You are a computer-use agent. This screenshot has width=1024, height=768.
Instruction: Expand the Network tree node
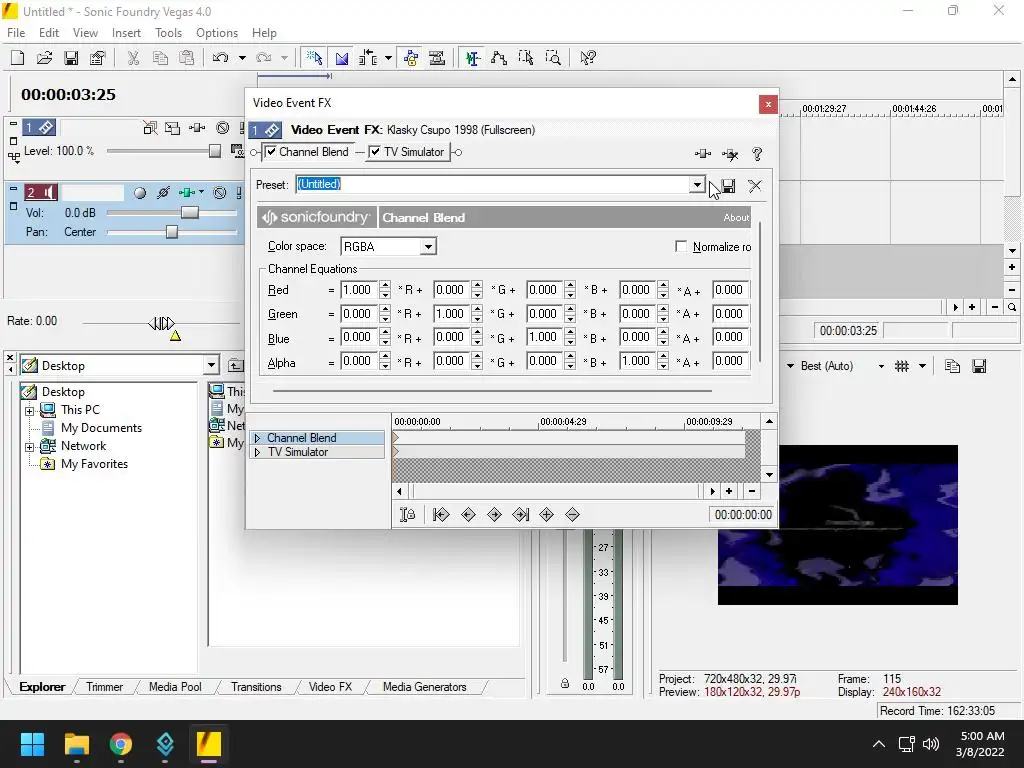pyautogui.click(x=29, y=447)
